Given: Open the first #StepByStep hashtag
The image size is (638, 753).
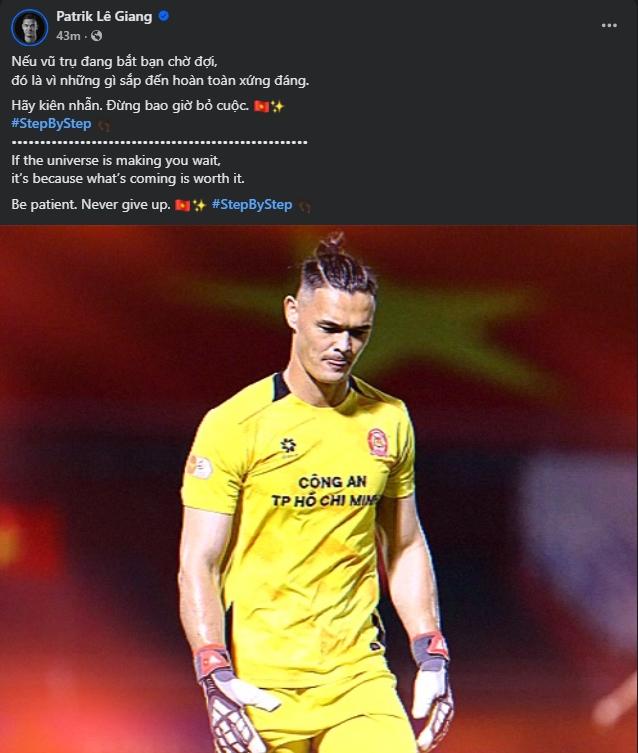Looking at the screenshot, I should click(51, 124).
